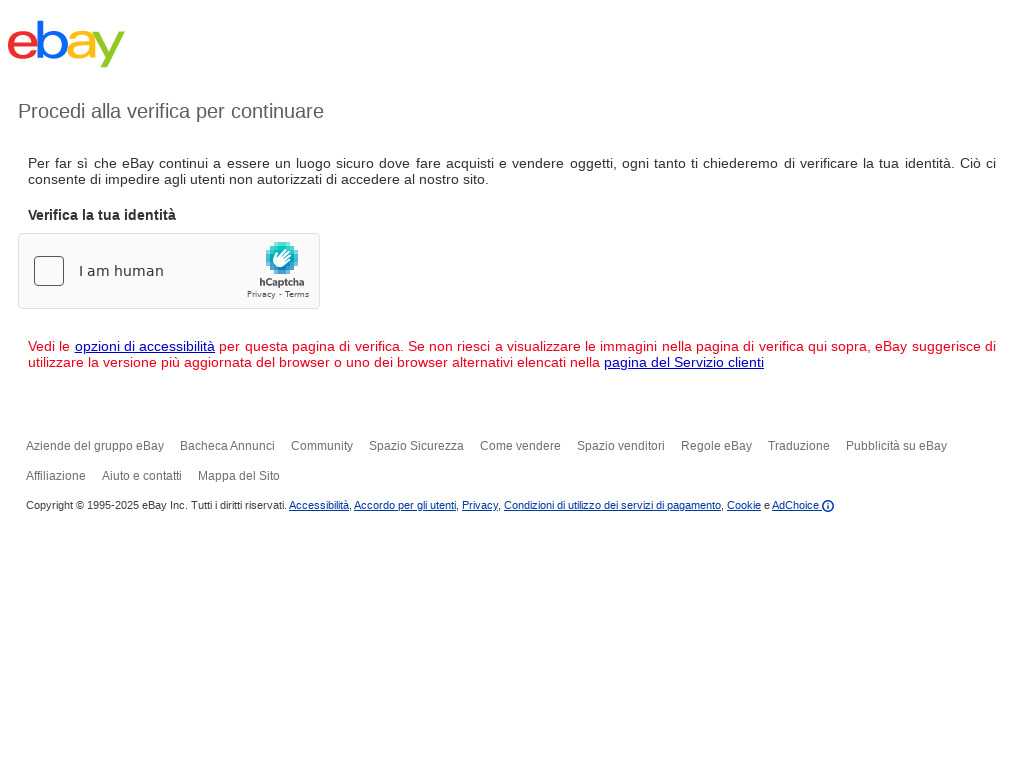Open pagina del Servizio clienti link

[684, 362]
